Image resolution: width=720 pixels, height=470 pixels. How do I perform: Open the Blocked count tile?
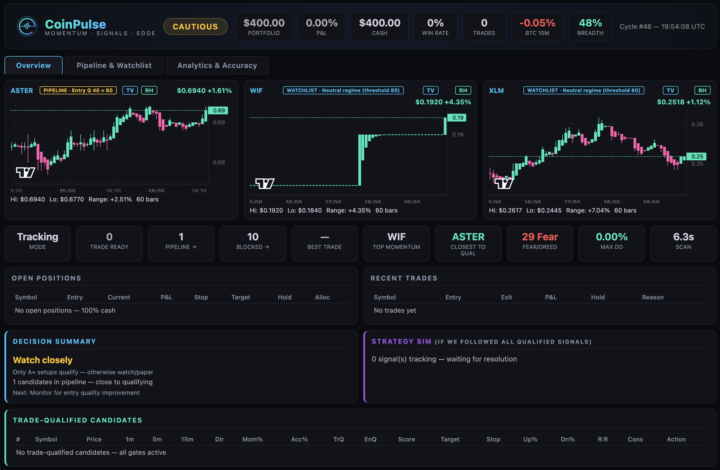(253, 243)
